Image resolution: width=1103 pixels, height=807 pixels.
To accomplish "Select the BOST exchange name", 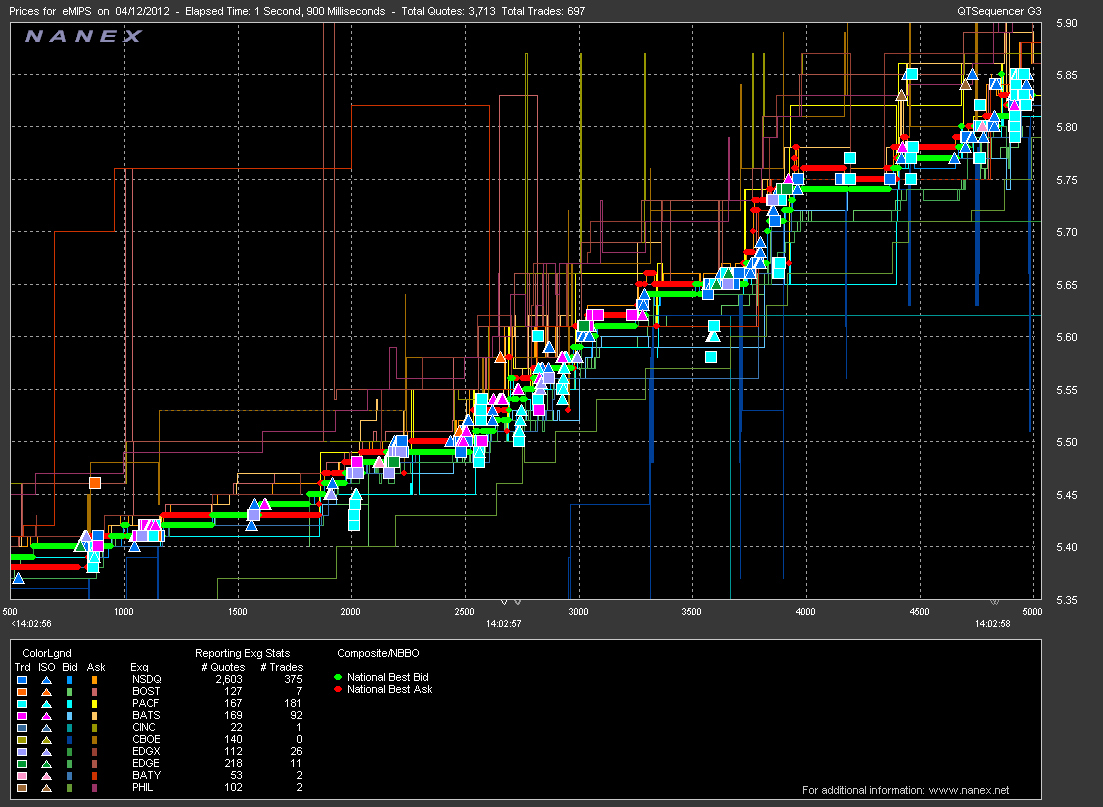I will [146, 691].
